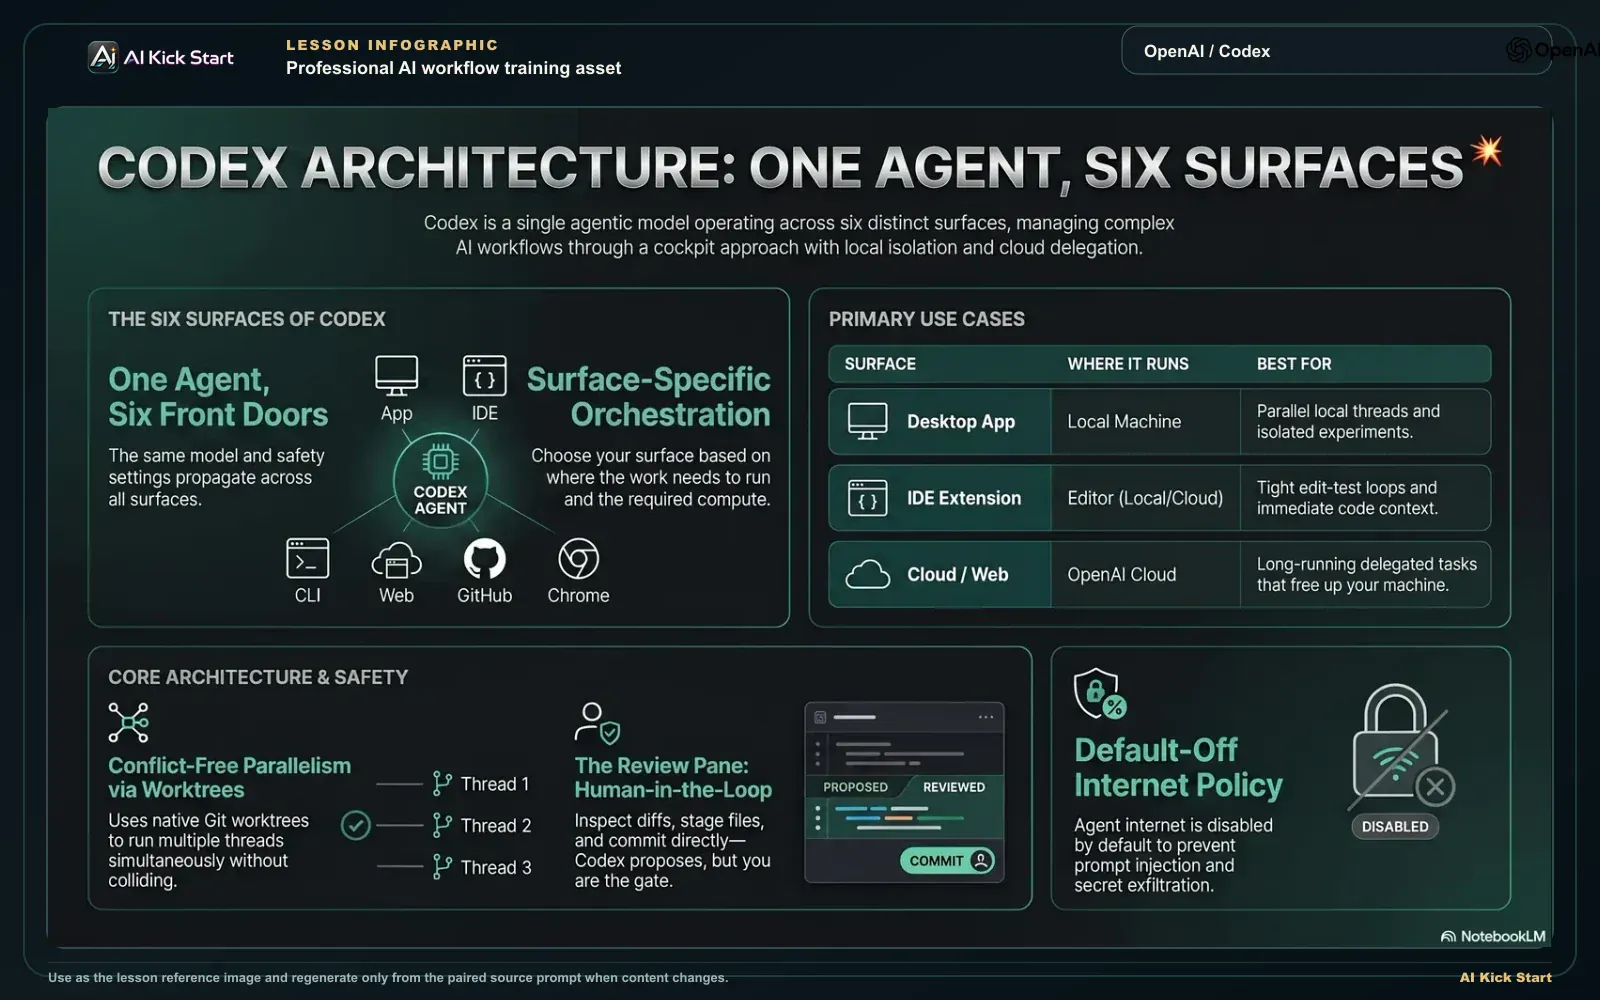Click the AI Kick Start logo
Viewport: 1600px width, 1000px height.
161,57
